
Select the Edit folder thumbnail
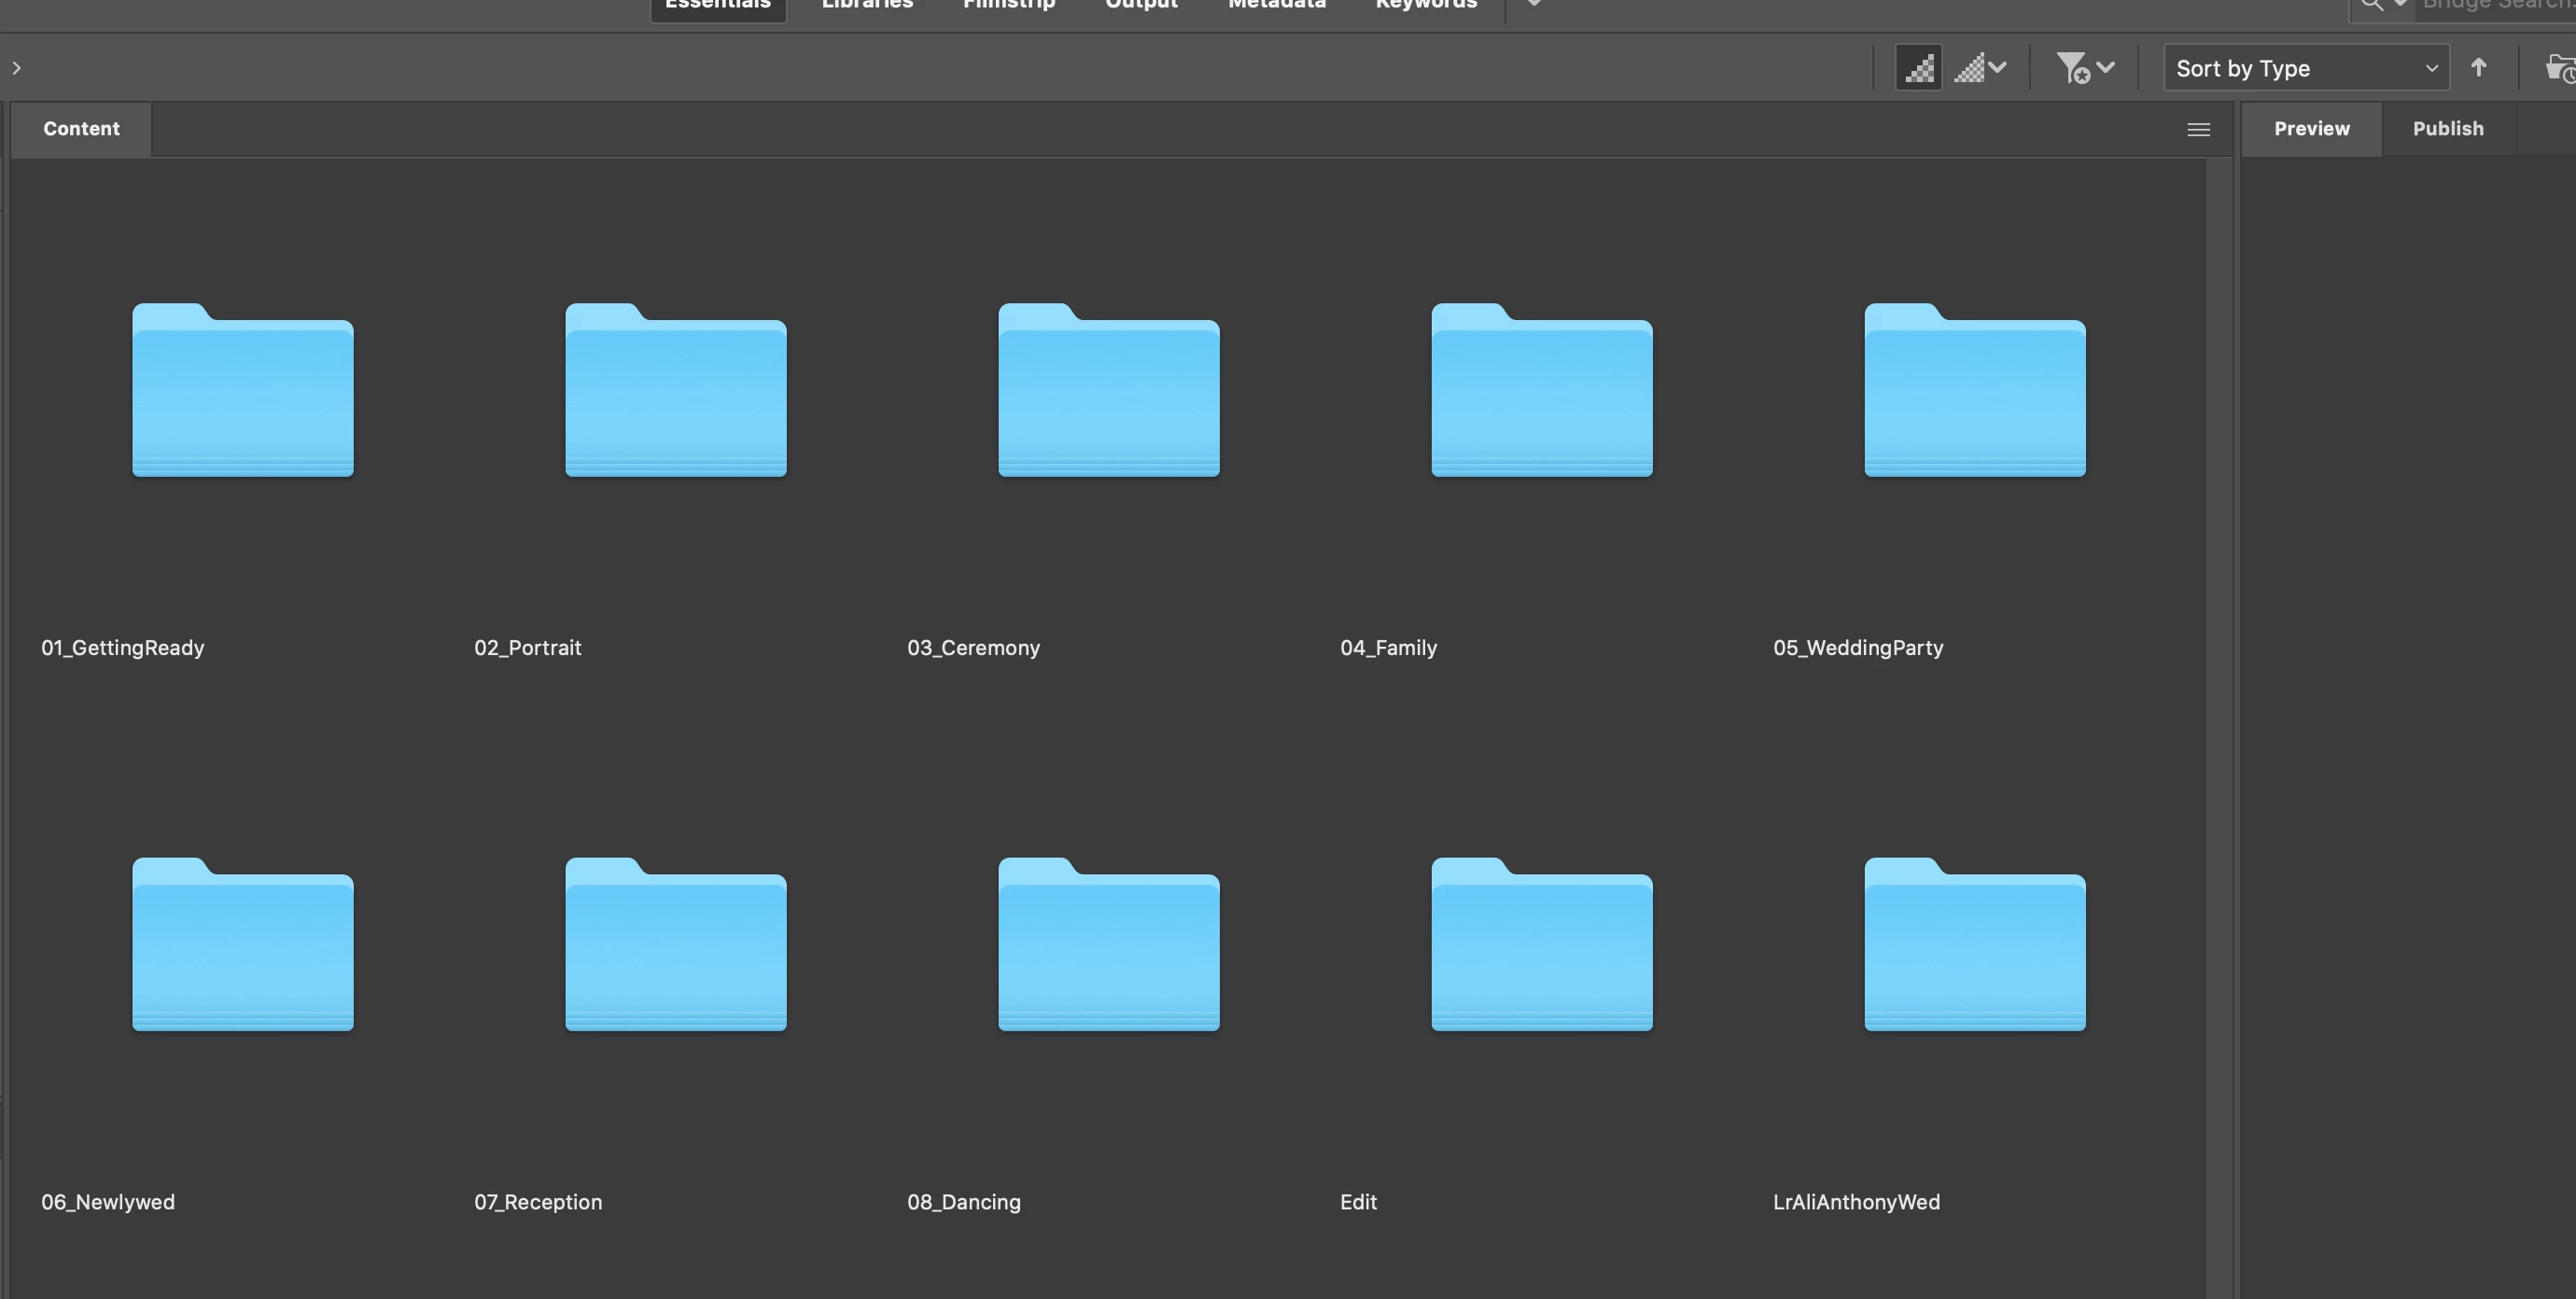tap(1541, 944)
